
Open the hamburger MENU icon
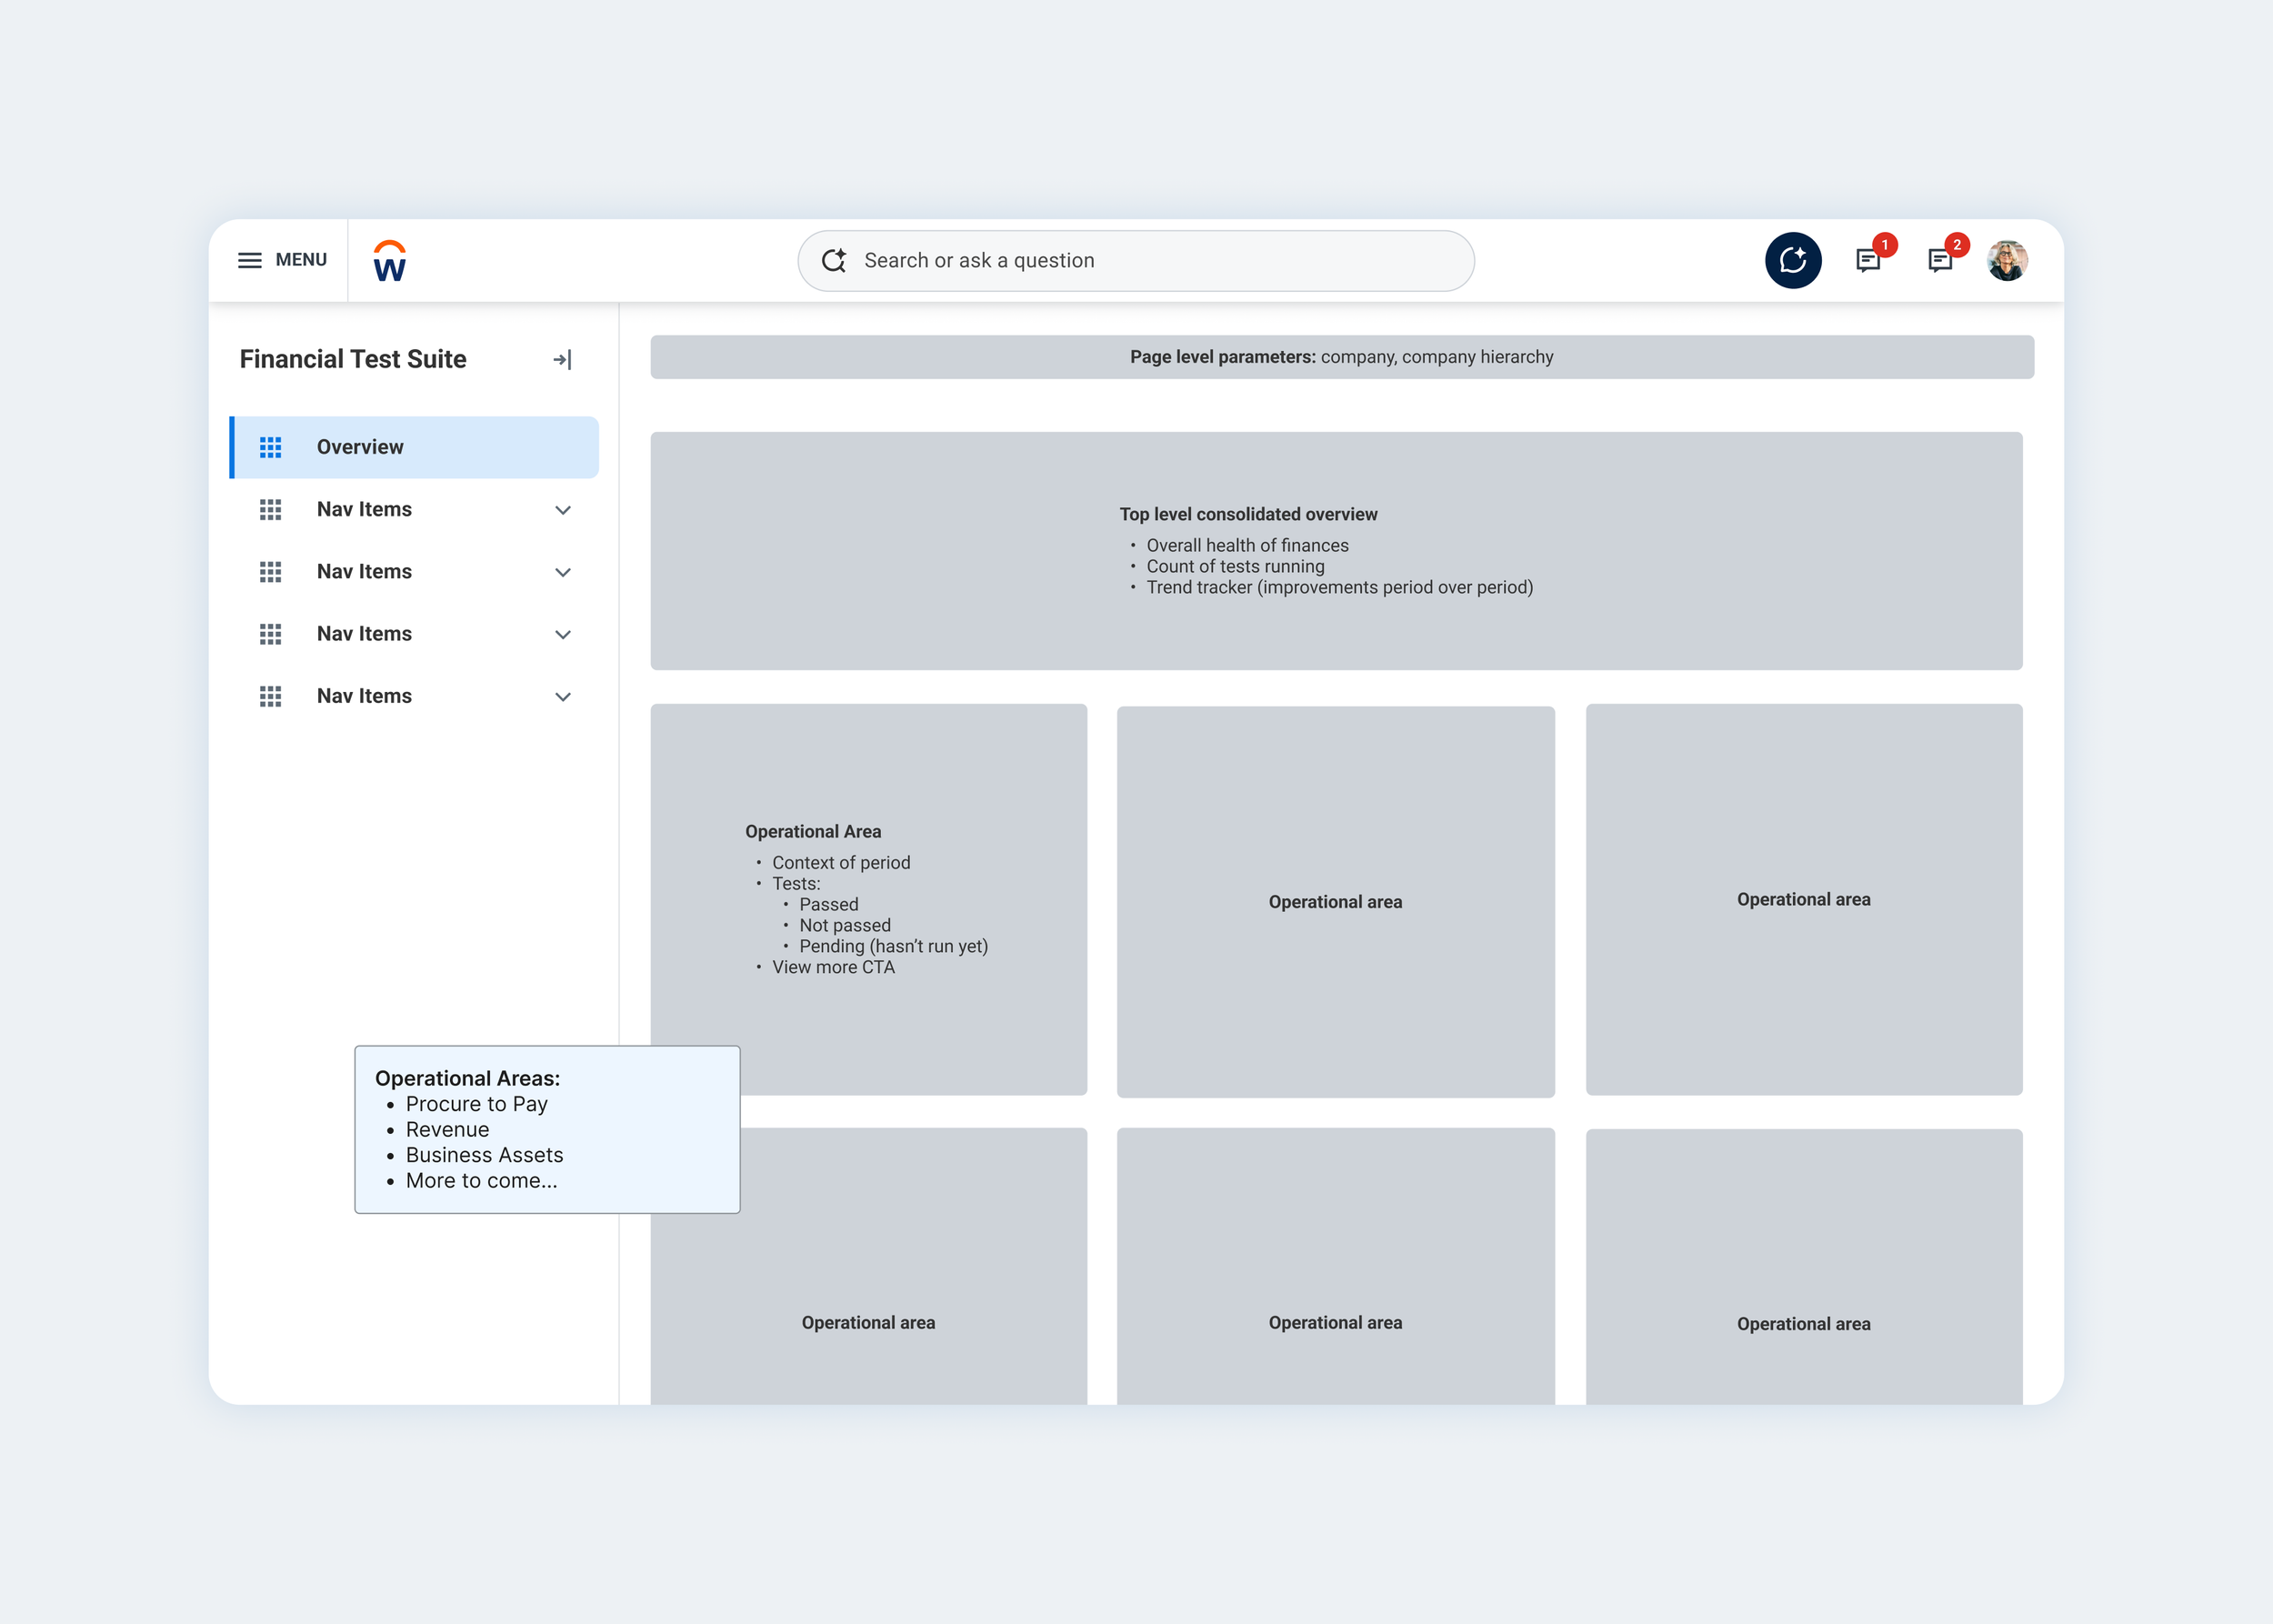tap(249, 260)
